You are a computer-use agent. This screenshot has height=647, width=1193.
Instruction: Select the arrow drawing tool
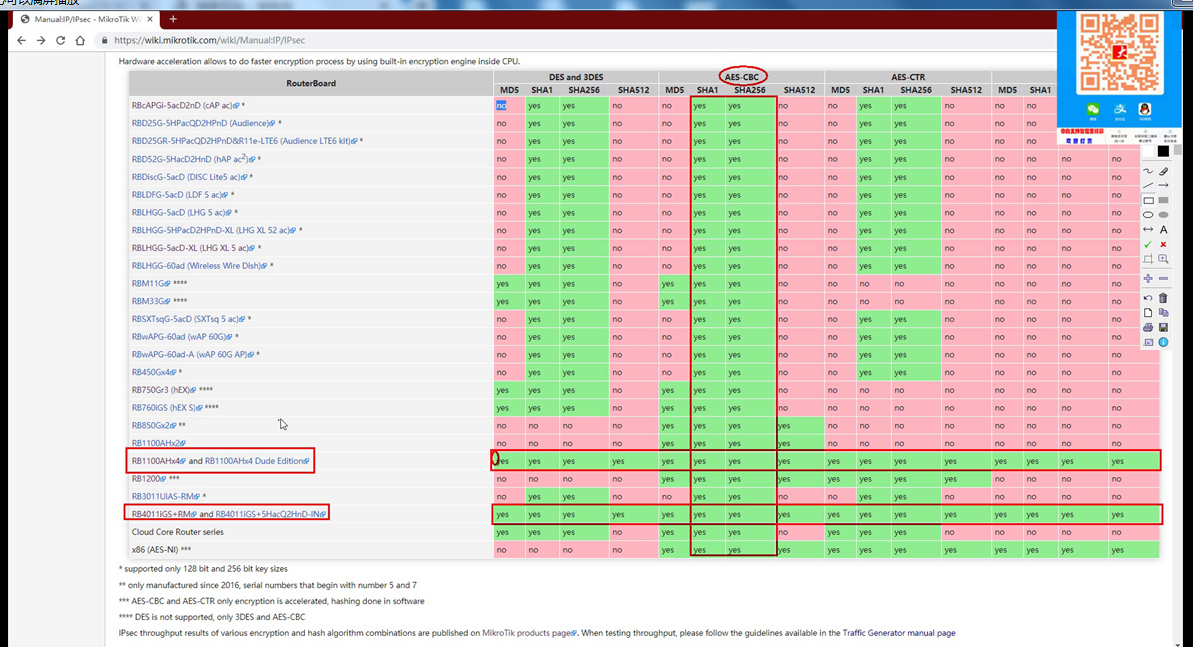[x=1163, y=186]
